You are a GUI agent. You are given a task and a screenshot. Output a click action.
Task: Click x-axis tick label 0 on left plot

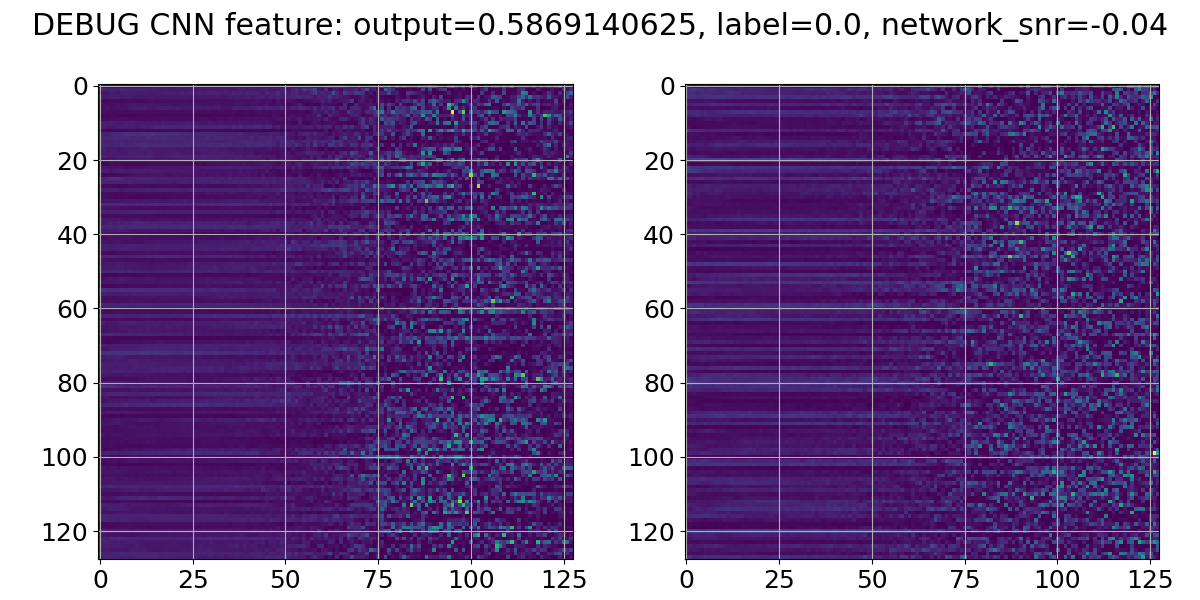click(100, 579)
